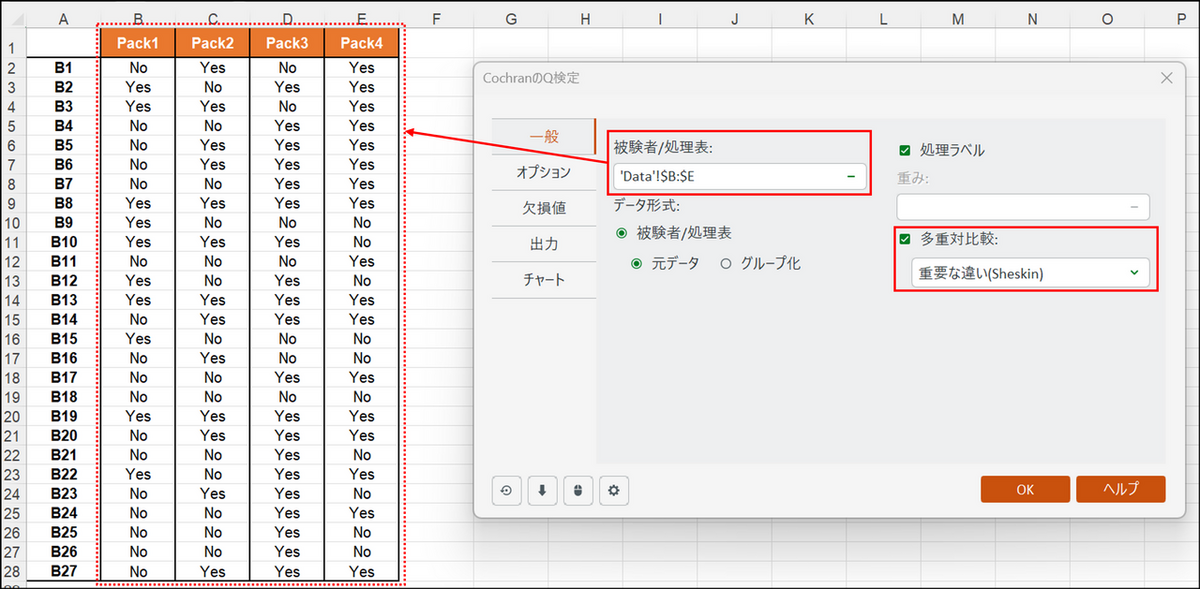Click the reset settings icon in dialog
Image resolution: width=1200 pixels, height=589 pixels.
coord(507,490)
